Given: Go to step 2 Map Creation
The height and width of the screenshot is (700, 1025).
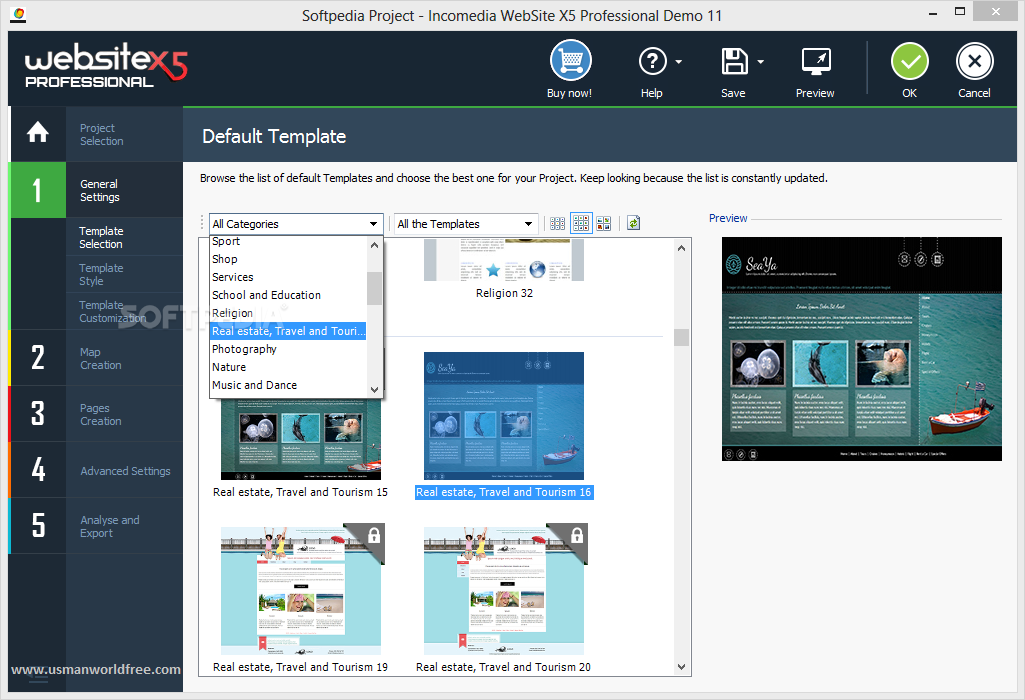Looking at the screenshot, I should coord(96,358).
